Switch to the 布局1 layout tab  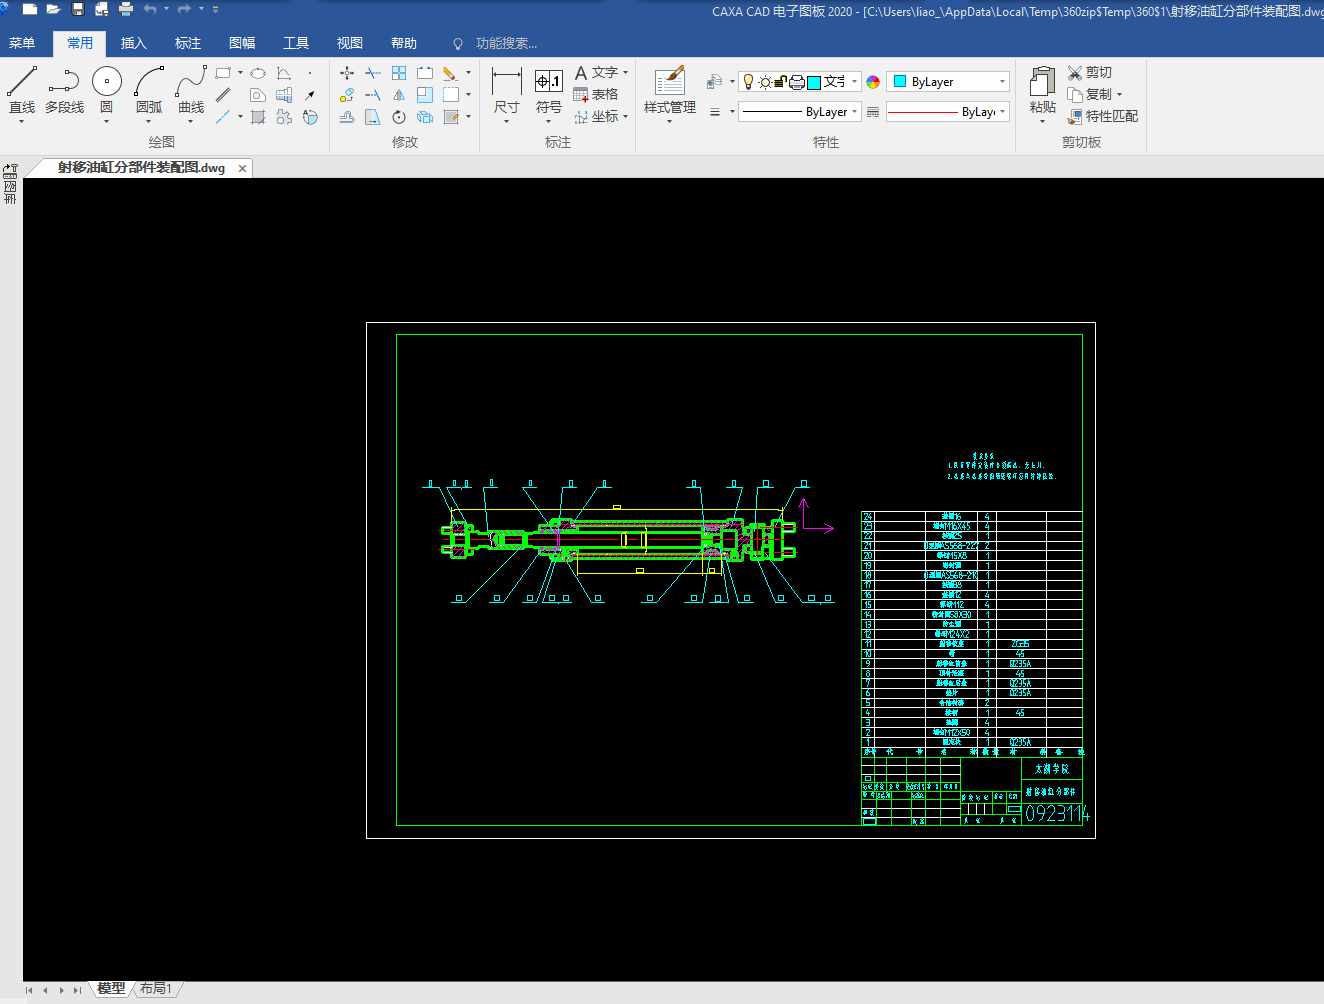click(x=155, y=989)
